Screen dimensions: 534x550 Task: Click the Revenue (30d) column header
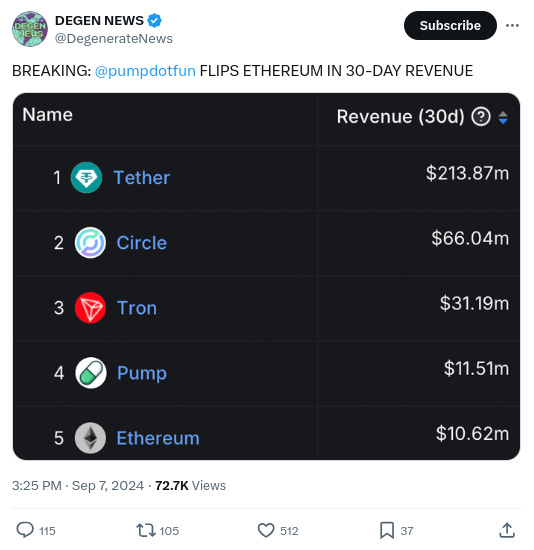pos(400,116)
